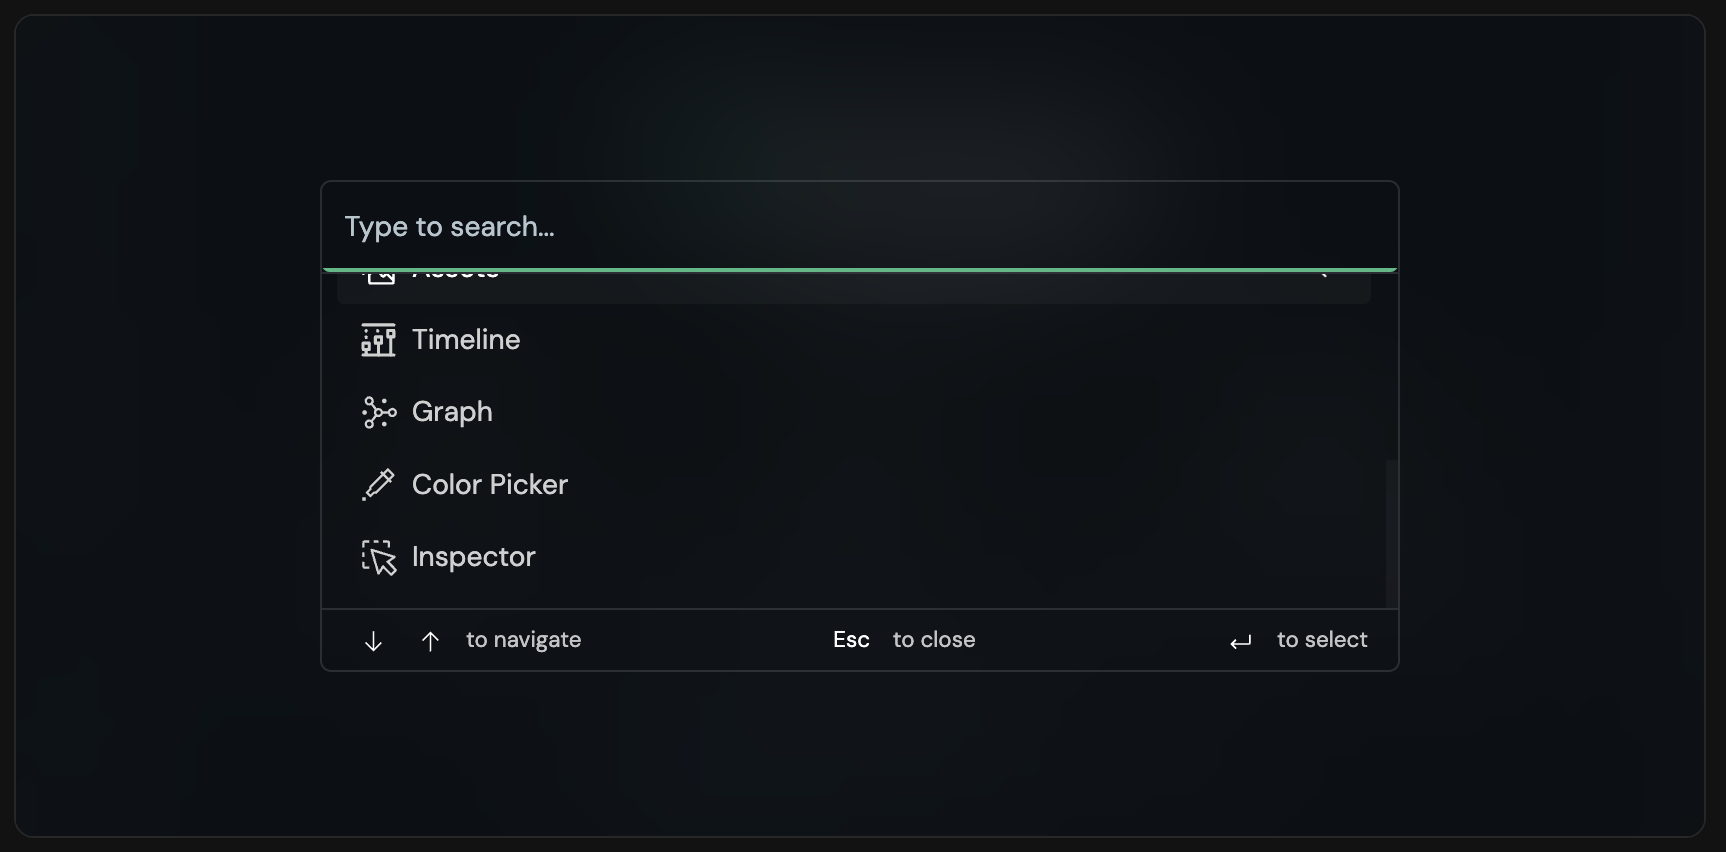The image size is (1726, 852).
Task: Select the partially hidden highlighted top row
Action: [x=854, y=287]
